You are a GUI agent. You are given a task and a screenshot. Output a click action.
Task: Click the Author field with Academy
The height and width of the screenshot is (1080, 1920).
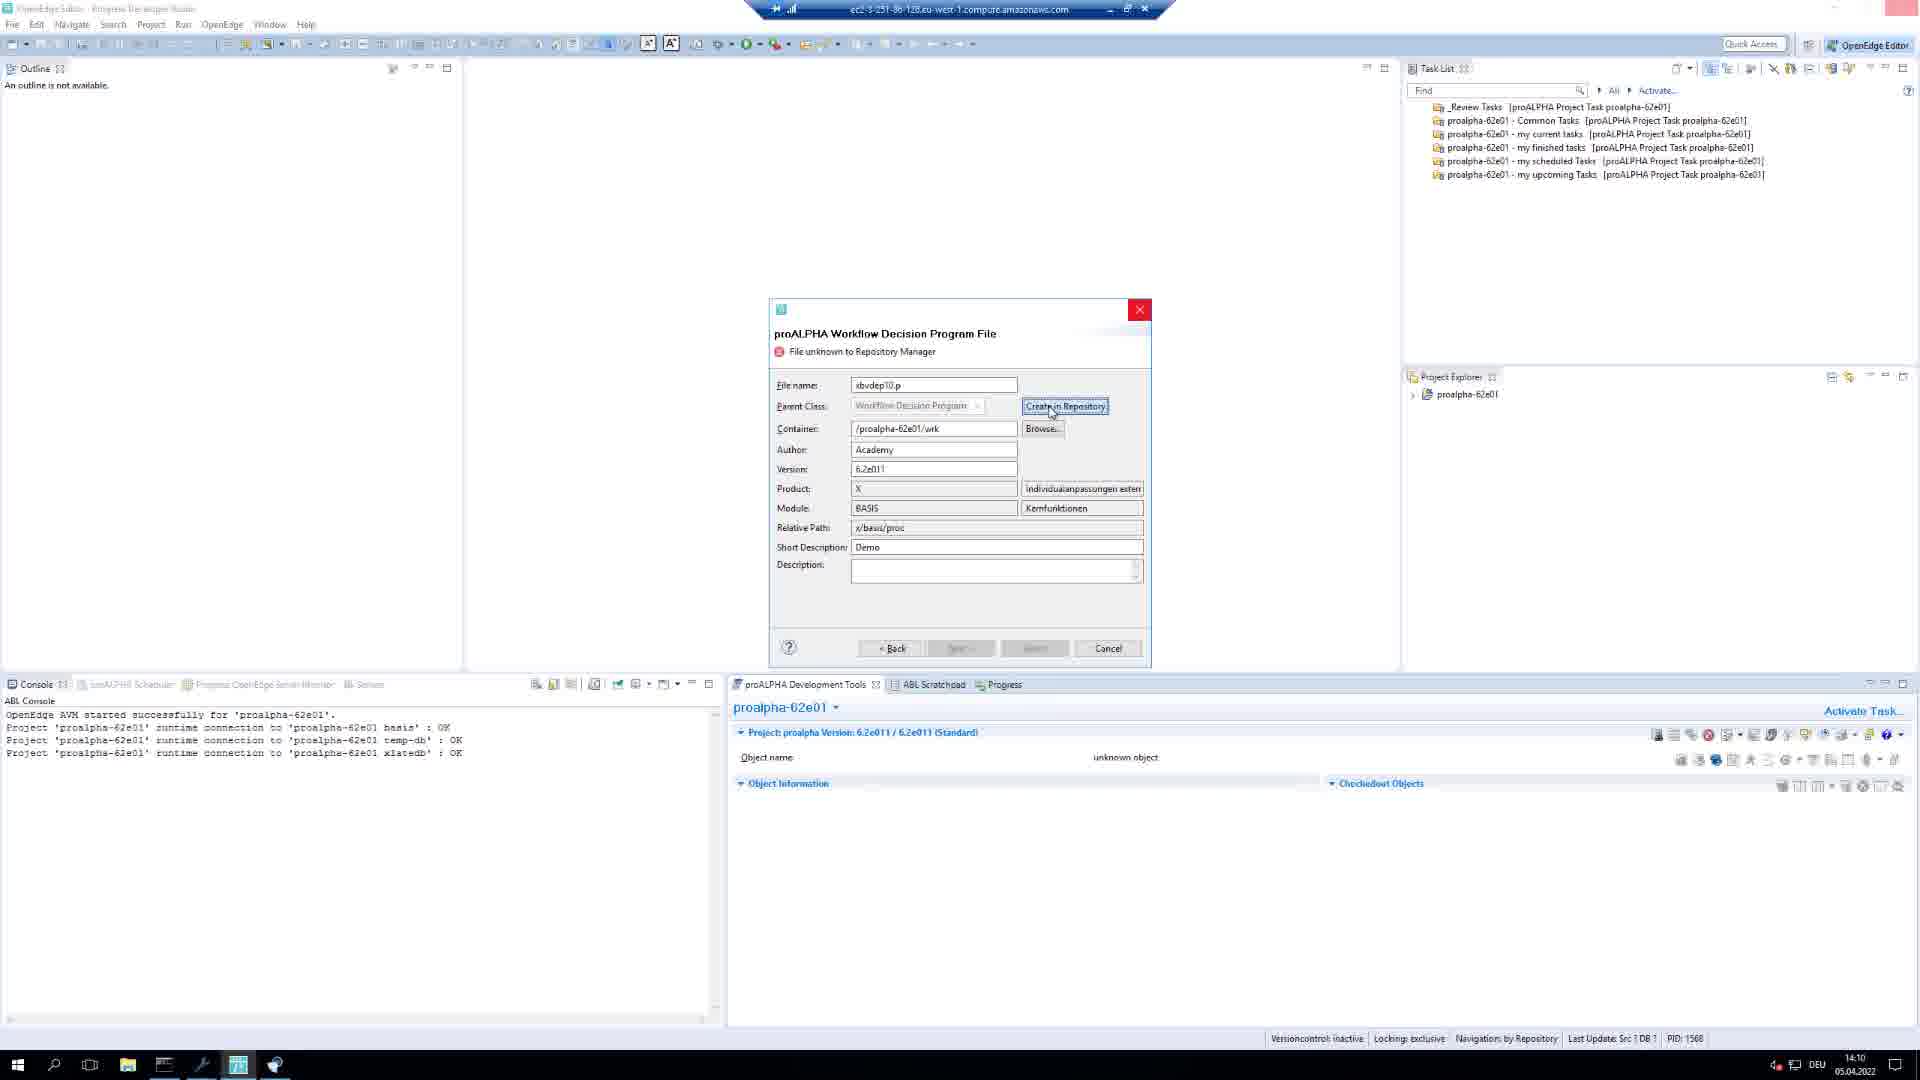(934, 450)
